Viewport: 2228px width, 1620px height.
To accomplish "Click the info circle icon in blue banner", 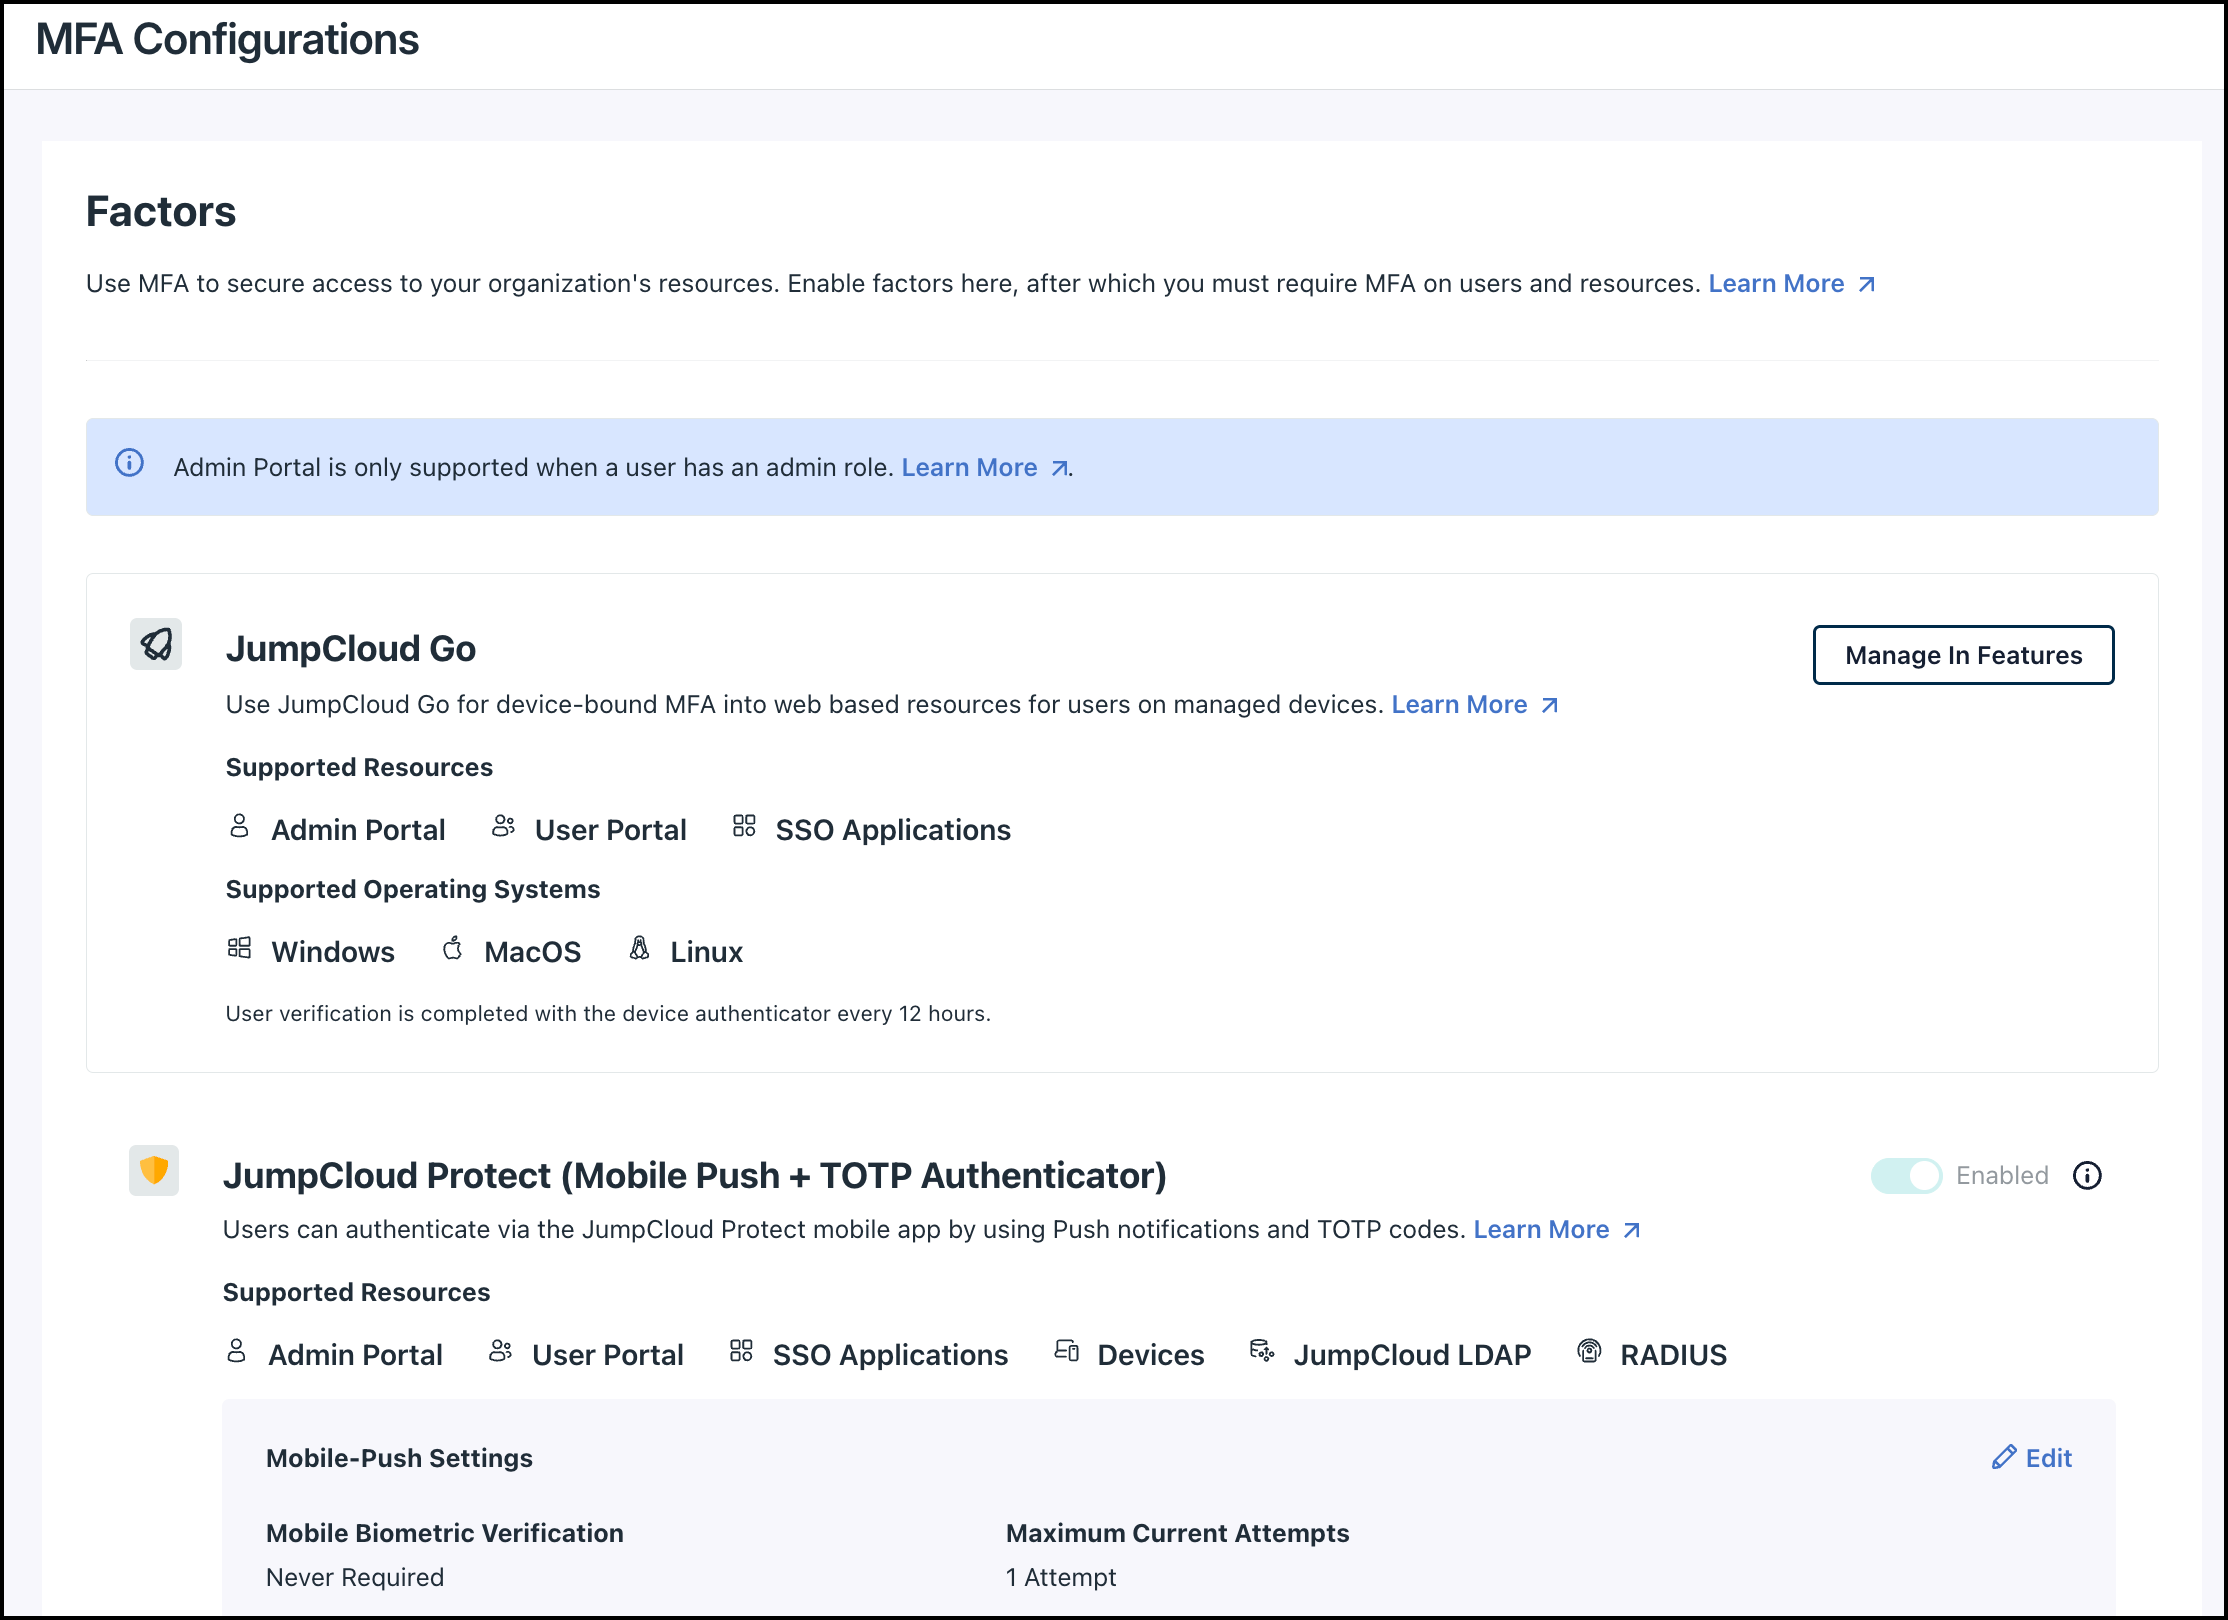I will tap(129, 463).
